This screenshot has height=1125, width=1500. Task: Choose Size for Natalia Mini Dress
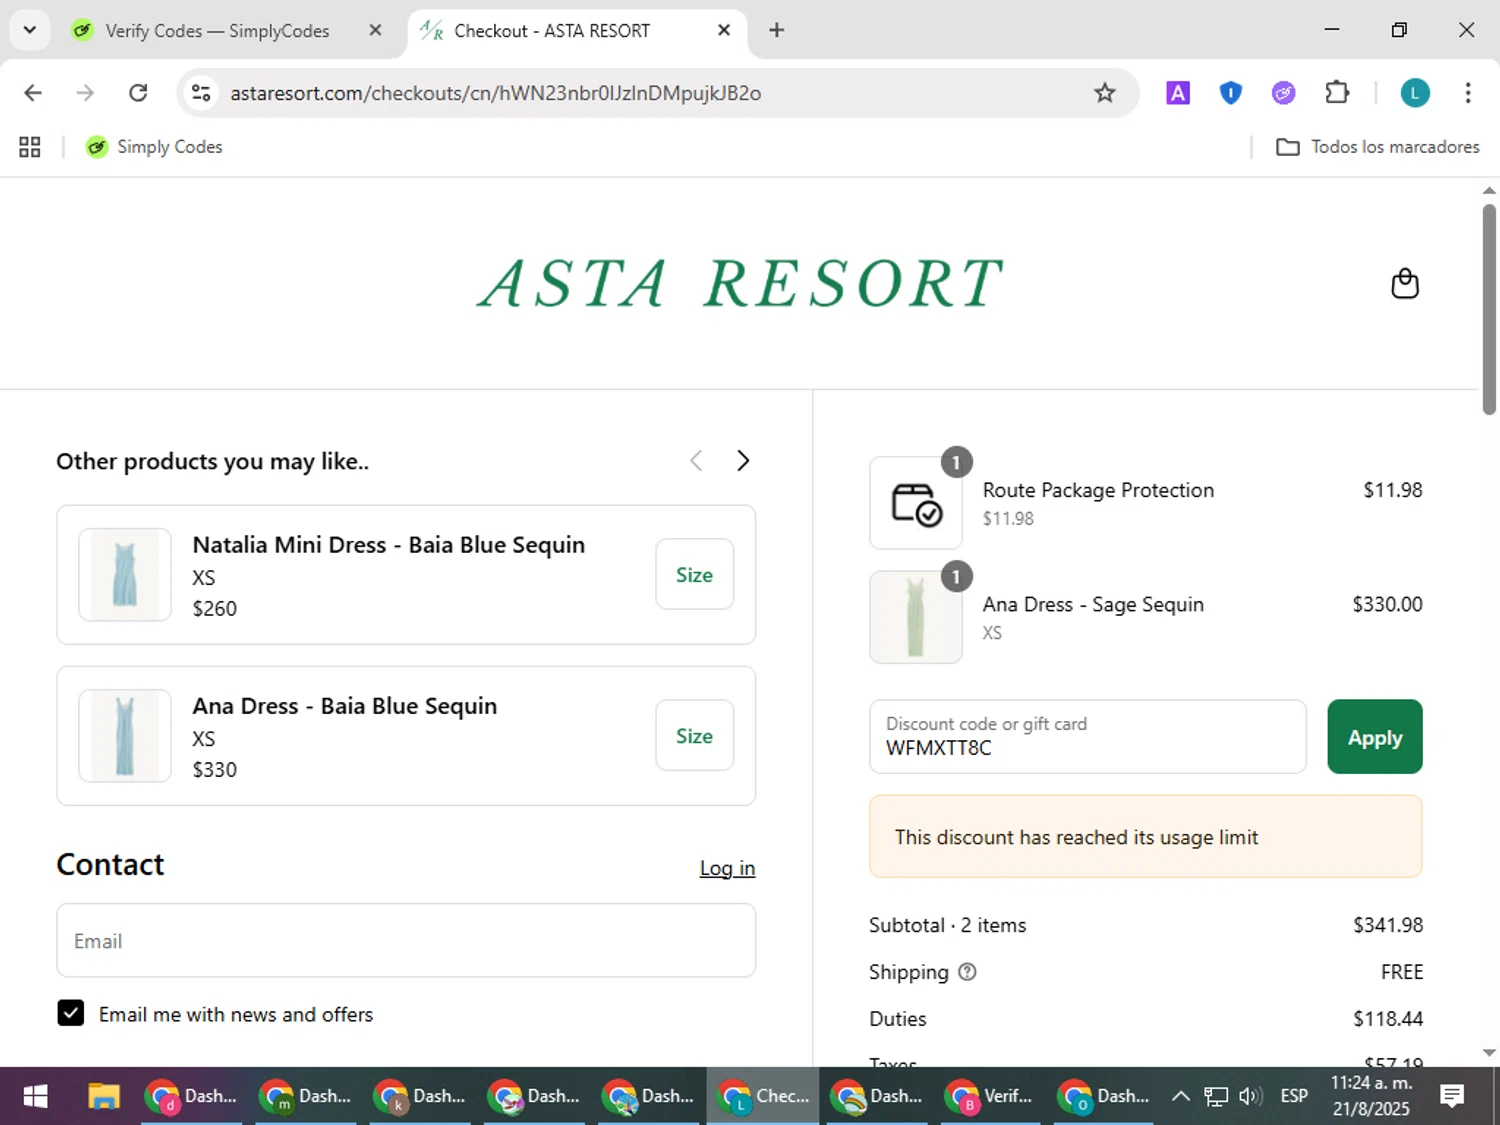[694, 575]
